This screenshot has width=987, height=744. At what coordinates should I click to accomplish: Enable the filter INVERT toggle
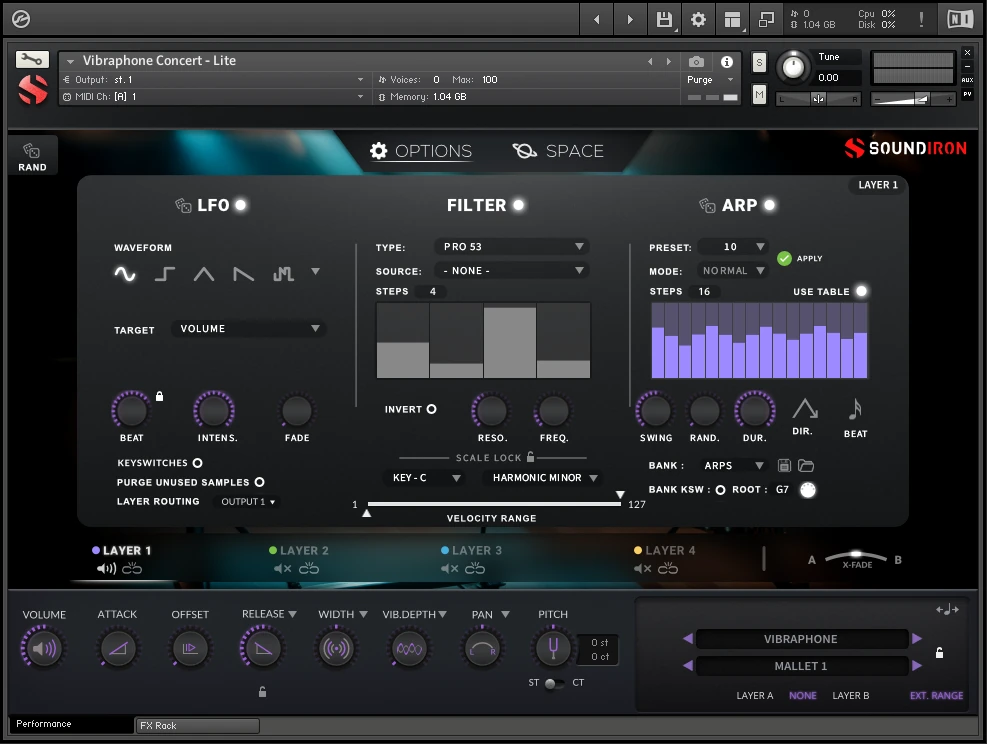[432, 408]
